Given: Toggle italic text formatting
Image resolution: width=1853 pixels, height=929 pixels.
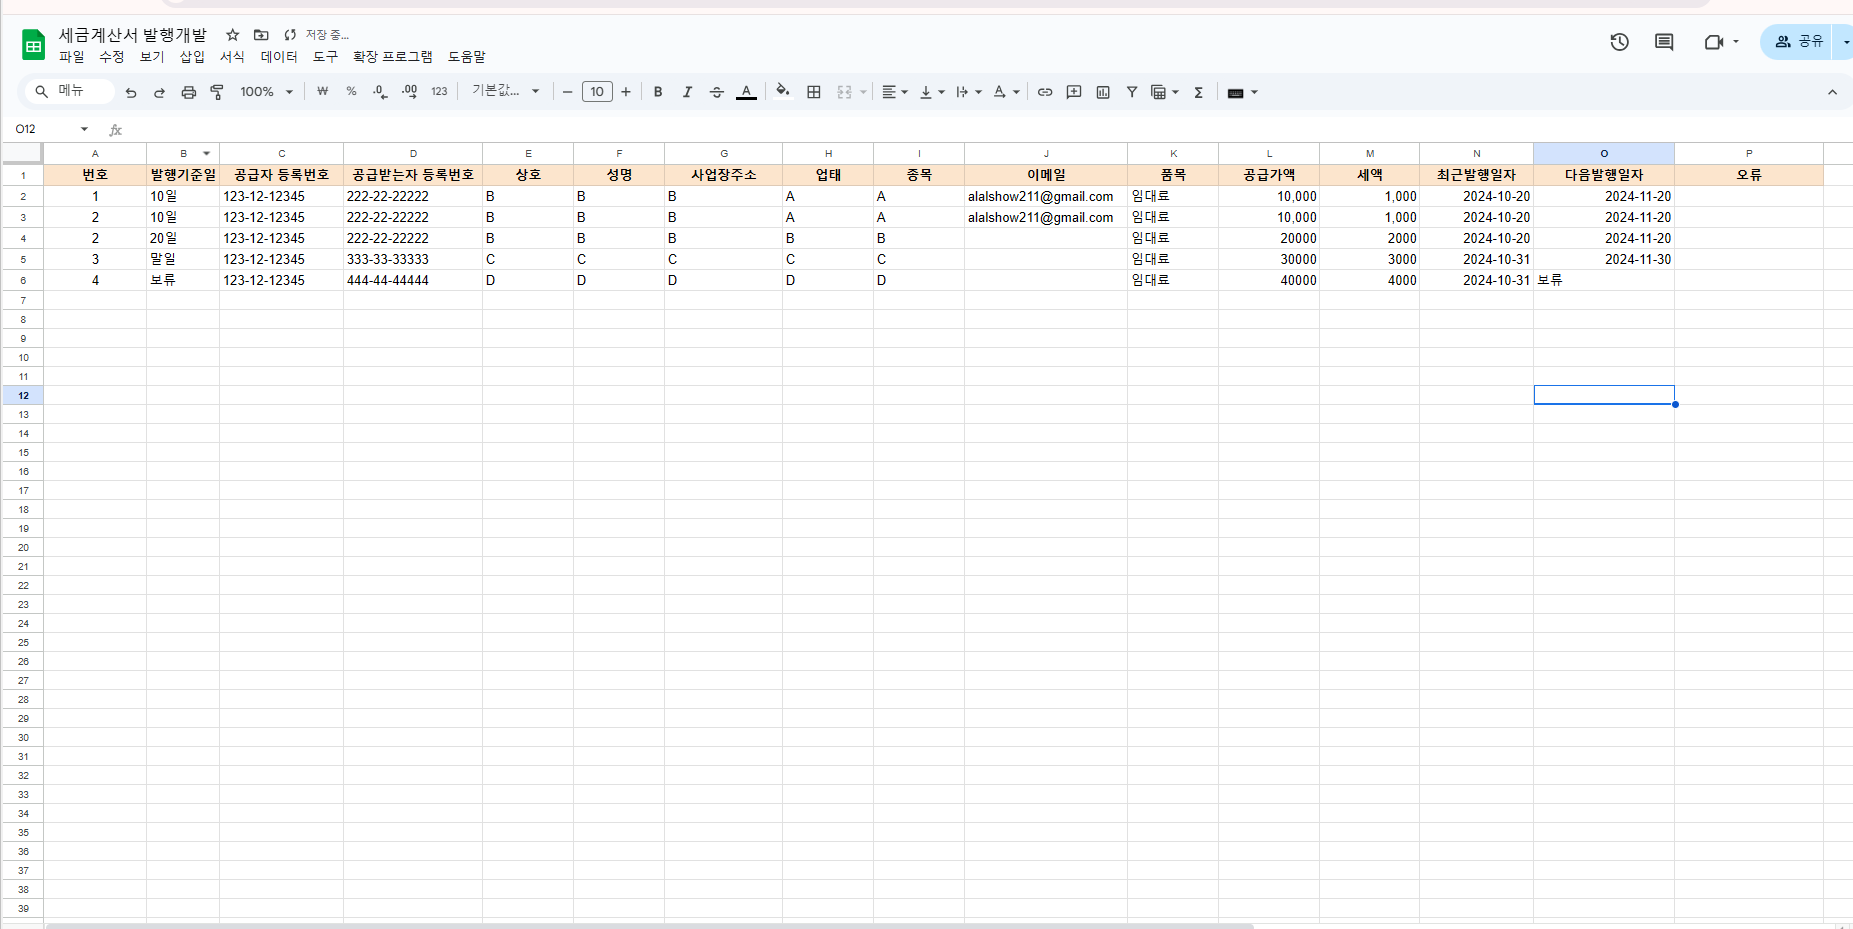Looking at the screenshot, I should [x=687, y=92].
